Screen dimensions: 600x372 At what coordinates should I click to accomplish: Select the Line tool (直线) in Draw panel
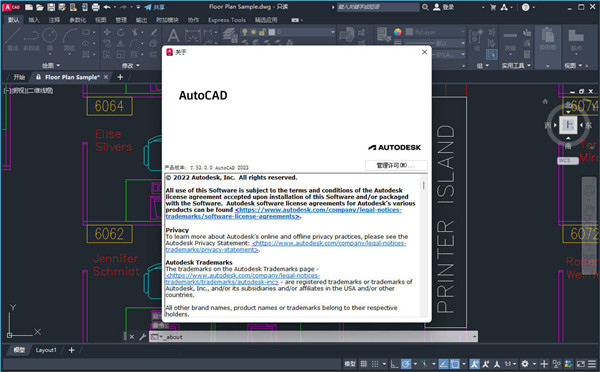[x=13, y=40]
